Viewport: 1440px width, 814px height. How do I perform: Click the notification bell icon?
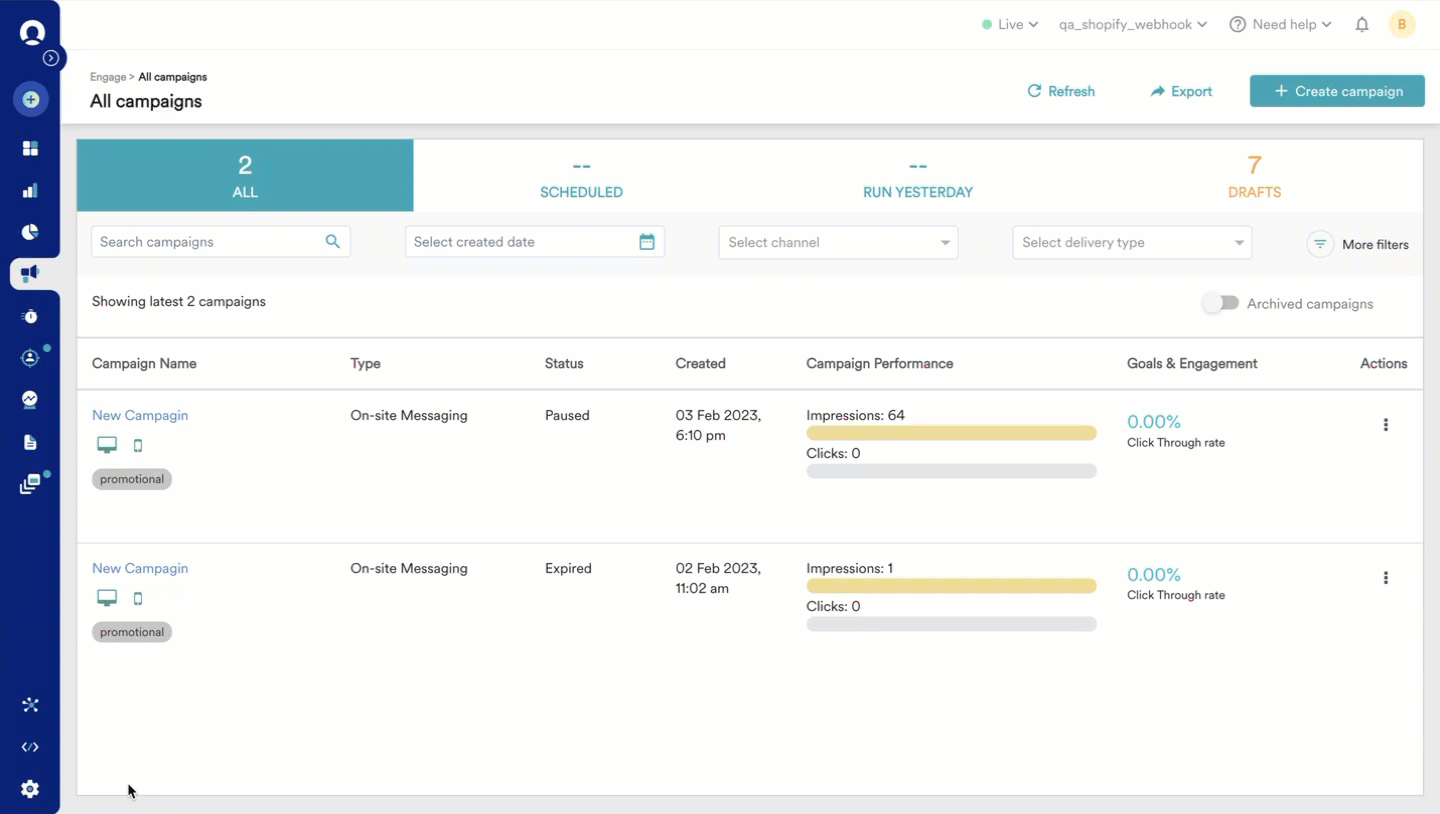pyautogui.click(x=1361, y=25)
